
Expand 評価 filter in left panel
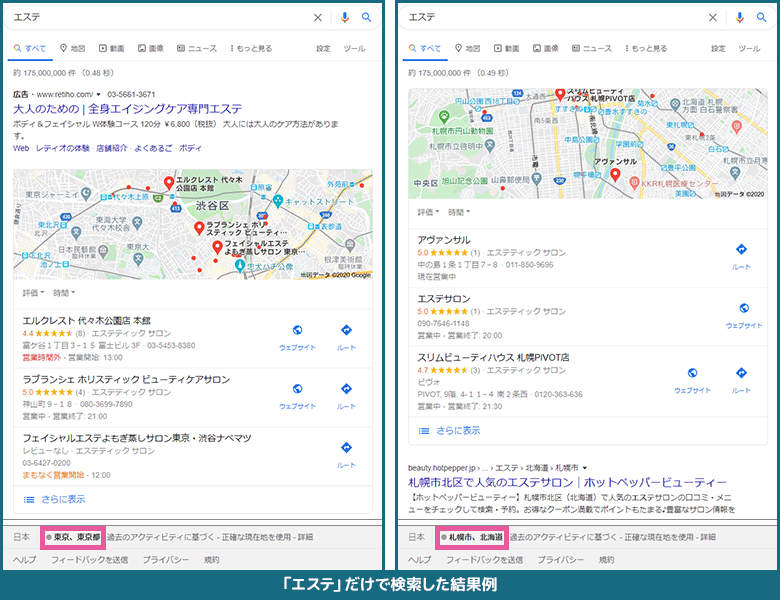(x=33, y=293)
